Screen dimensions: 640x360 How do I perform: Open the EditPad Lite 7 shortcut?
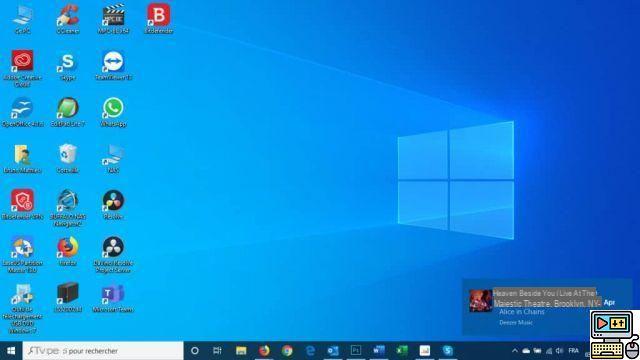(x=68, y=111)
